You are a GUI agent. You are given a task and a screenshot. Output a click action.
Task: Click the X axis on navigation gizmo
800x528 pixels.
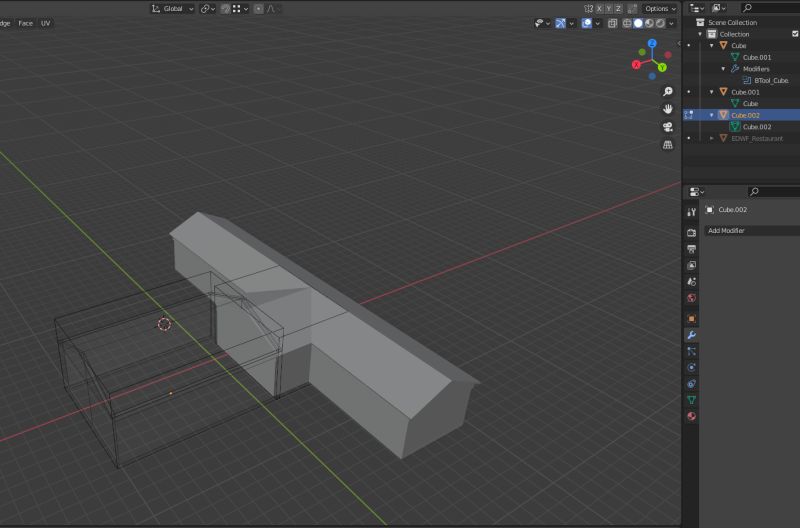coord(636,65)
